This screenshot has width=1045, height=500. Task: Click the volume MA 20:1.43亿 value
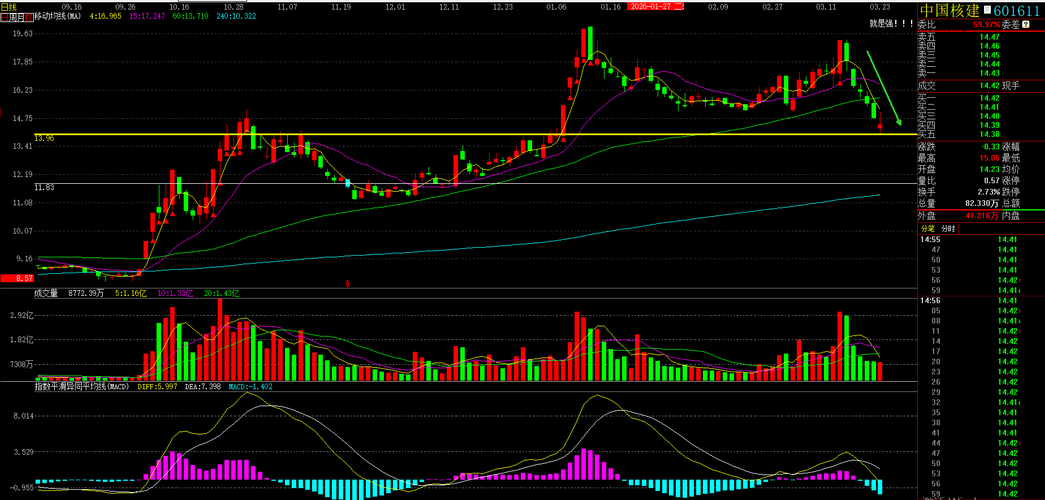[221, 293]
